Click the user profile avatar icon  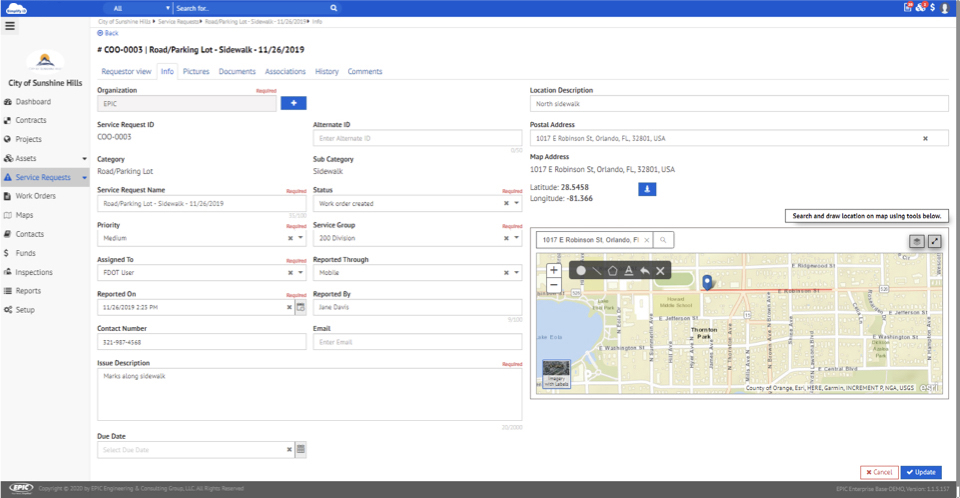945,8
